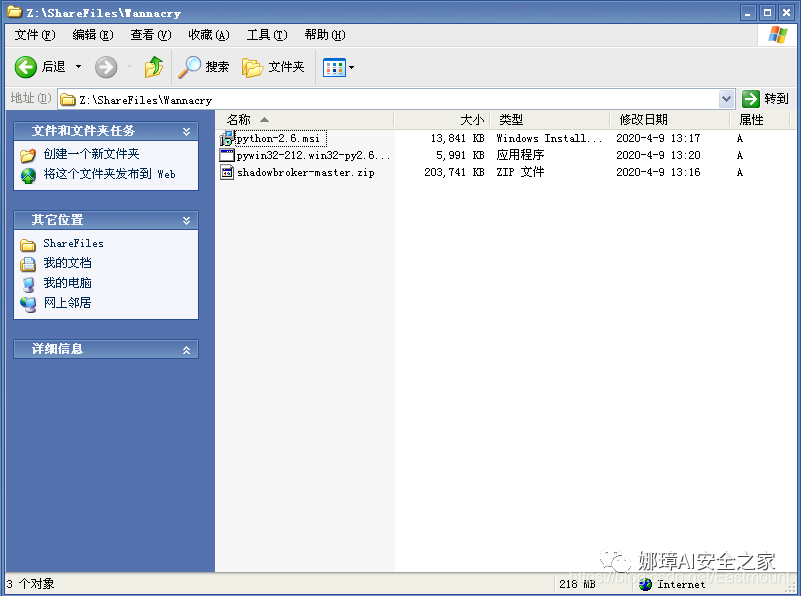Click the 5,991 KB size cell
Image resolution: width=801 pixels, height=596 pixels.
(460, 155)
